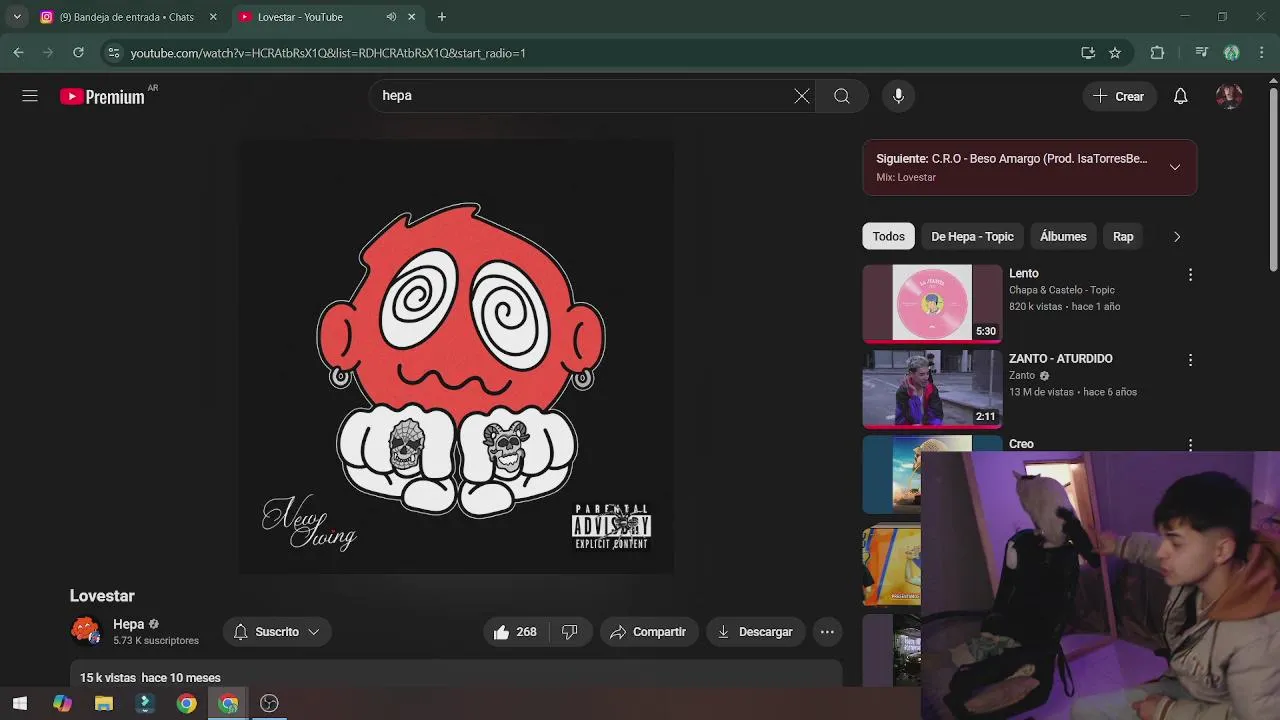
Task: Open the YouTube hamburger guide menu
Action: click(30, 96)
